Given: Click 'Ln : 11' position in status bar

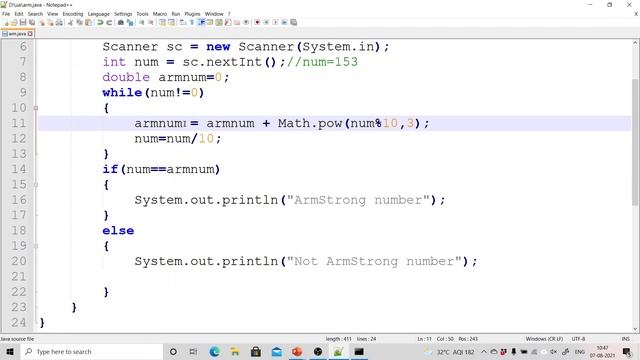Looking at the screenshot, I should coord(424,339).
